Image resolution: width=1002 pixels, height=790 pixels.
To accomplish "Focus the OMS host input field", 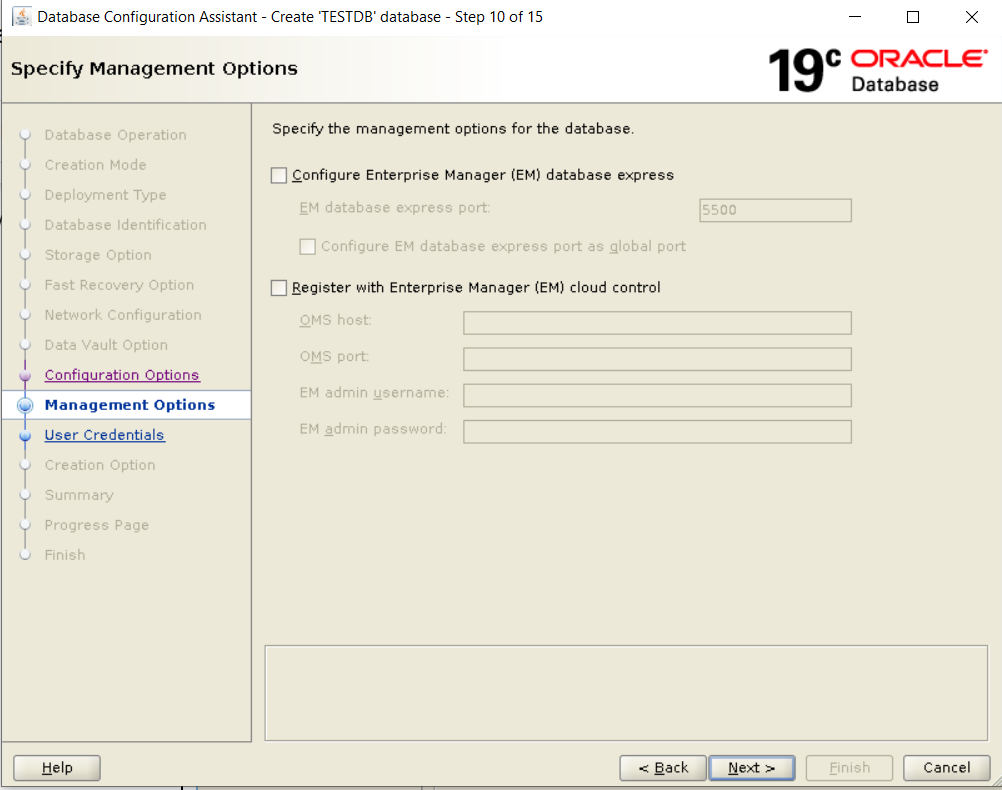I will (x=657, y=323).
